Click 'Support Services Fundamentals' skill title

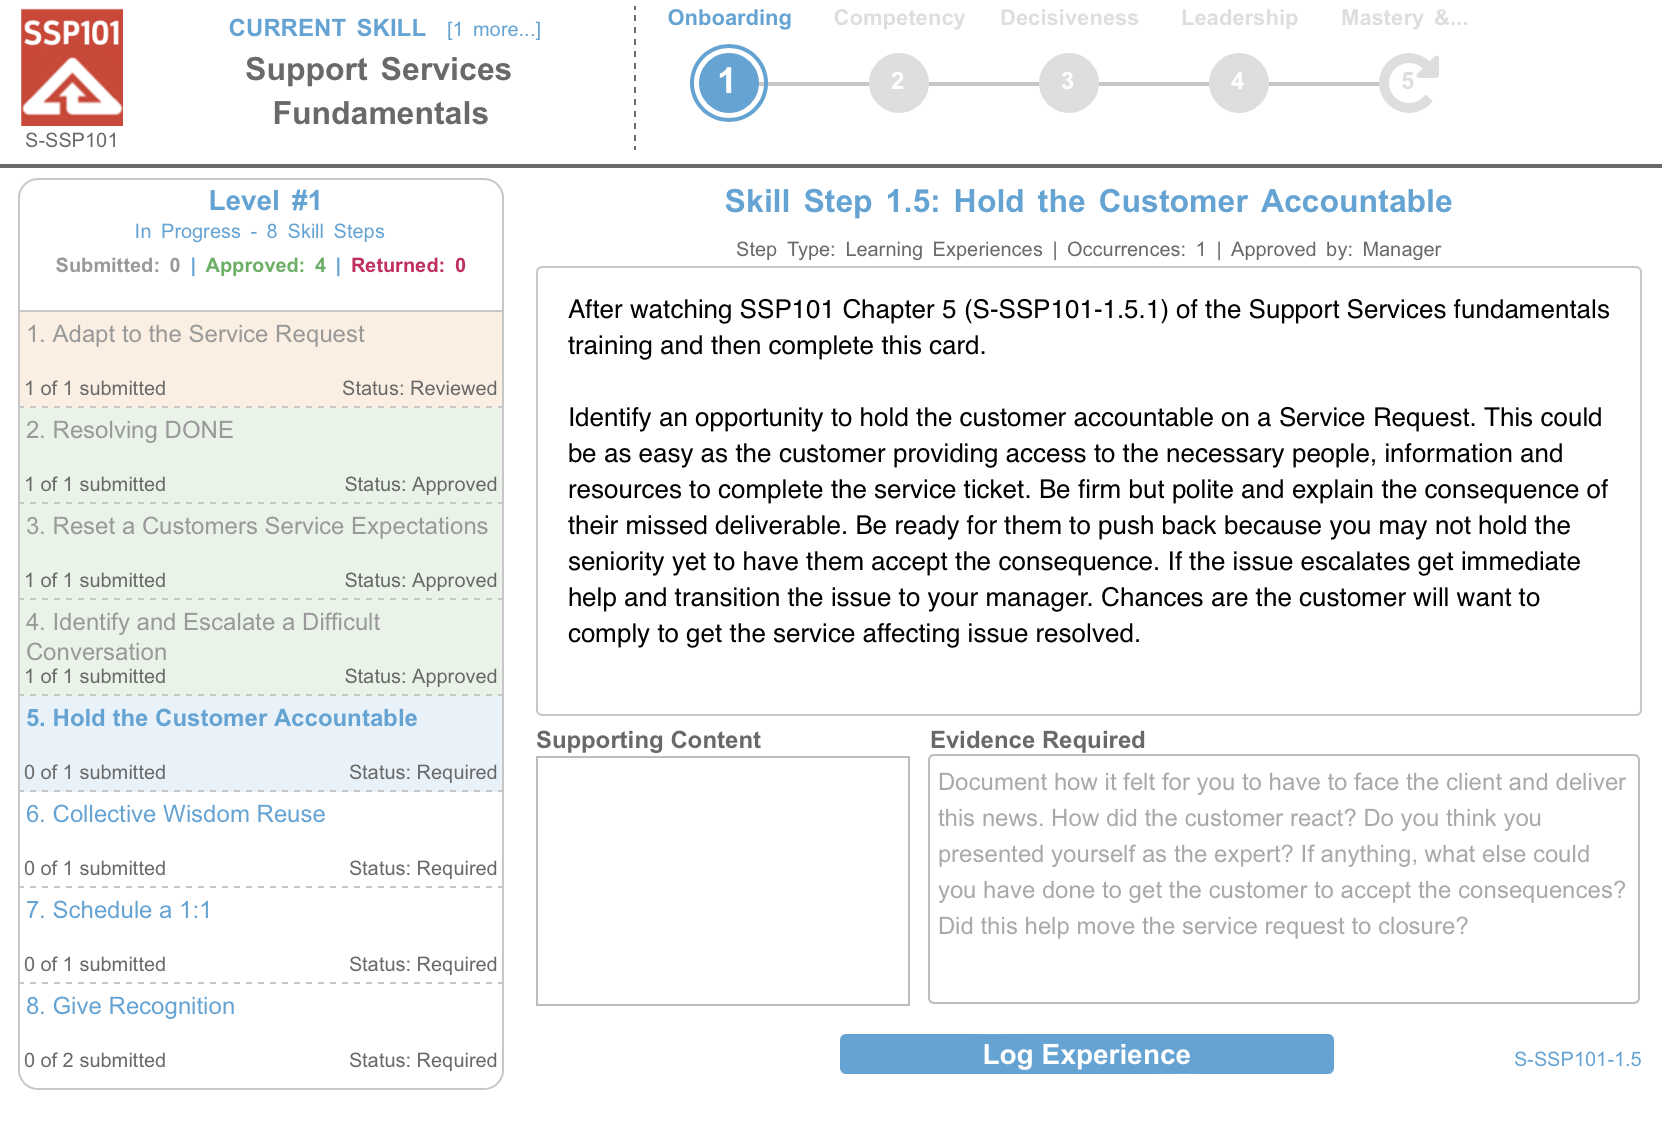(x=379, y=91)
